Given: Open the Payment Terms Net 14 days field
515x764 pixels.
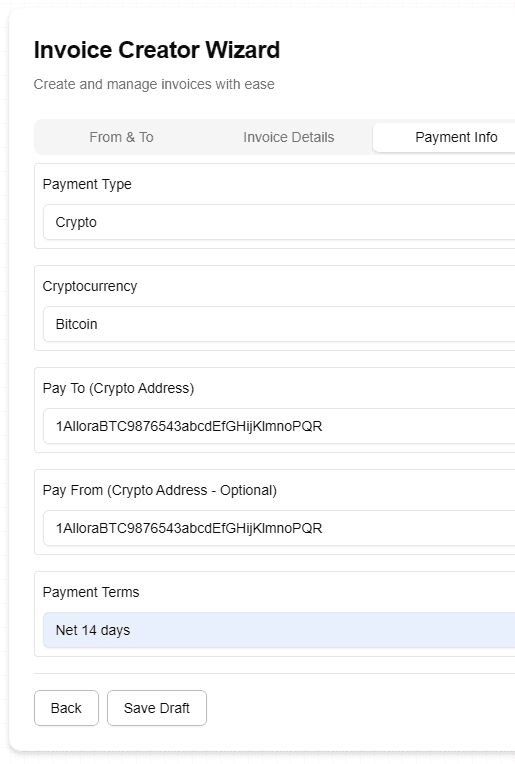Looking at the screenshot, I should [279, 630].
